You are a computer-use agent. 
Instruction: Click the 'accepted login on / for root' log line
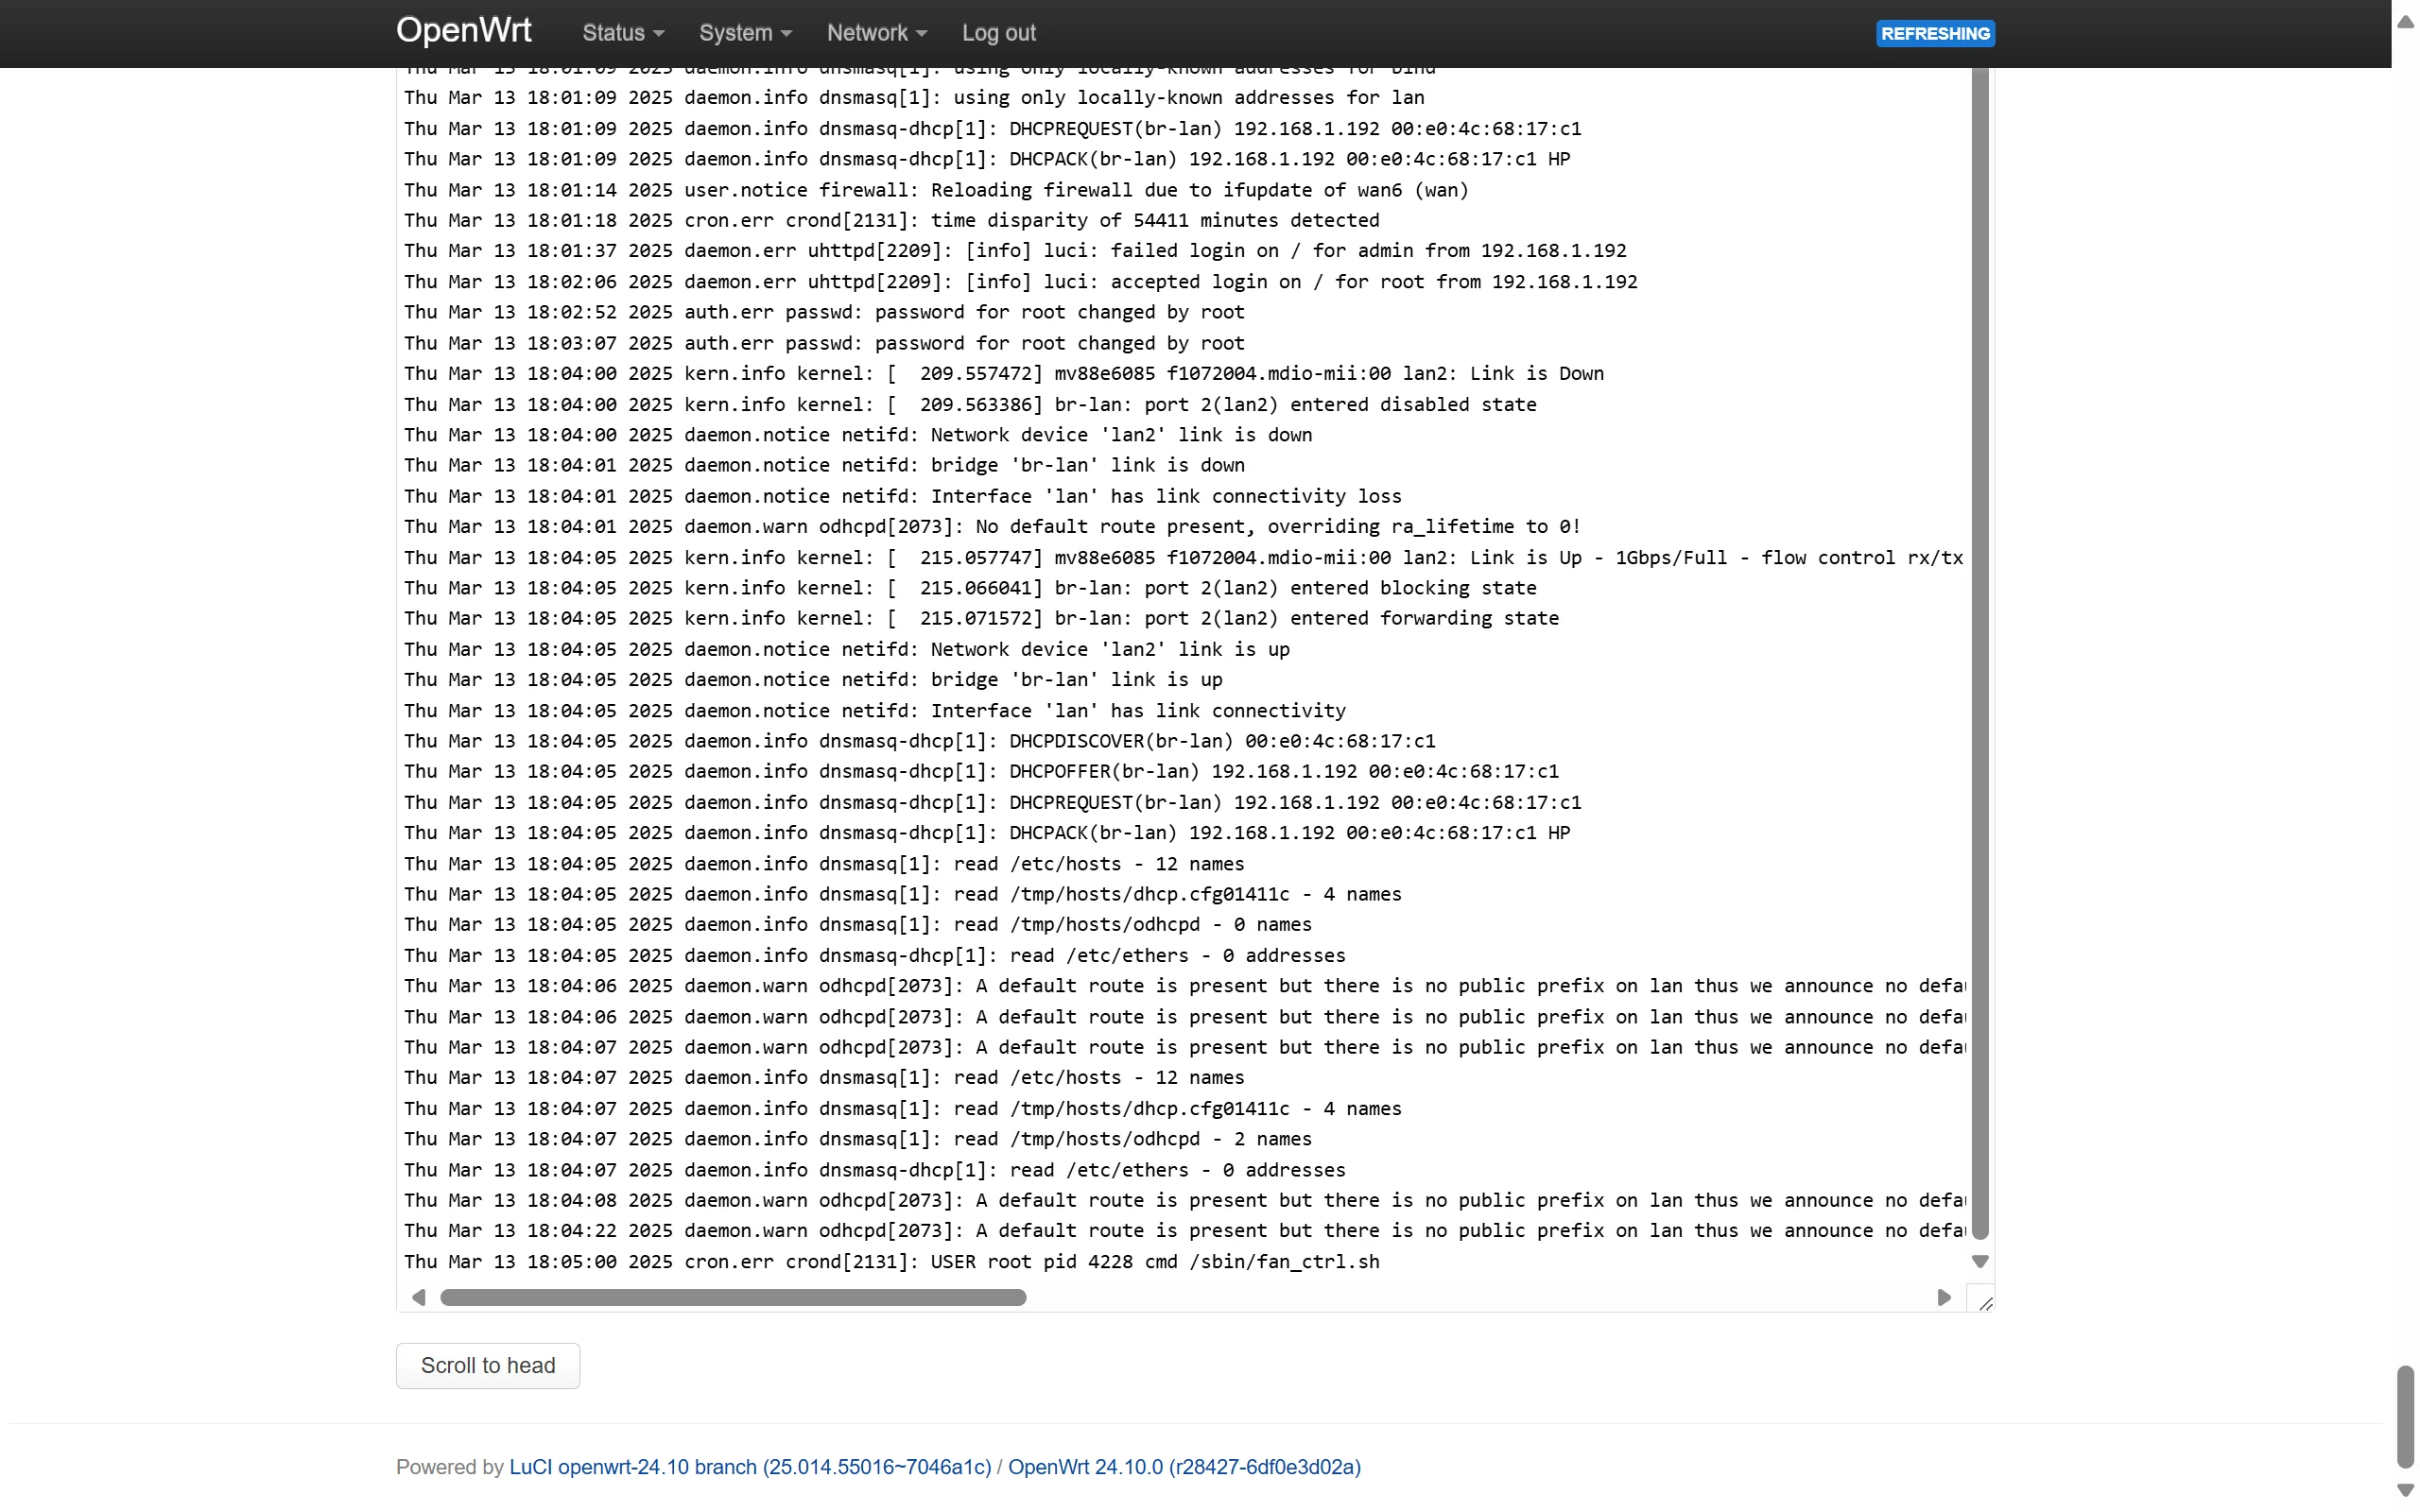point(1021,282)
